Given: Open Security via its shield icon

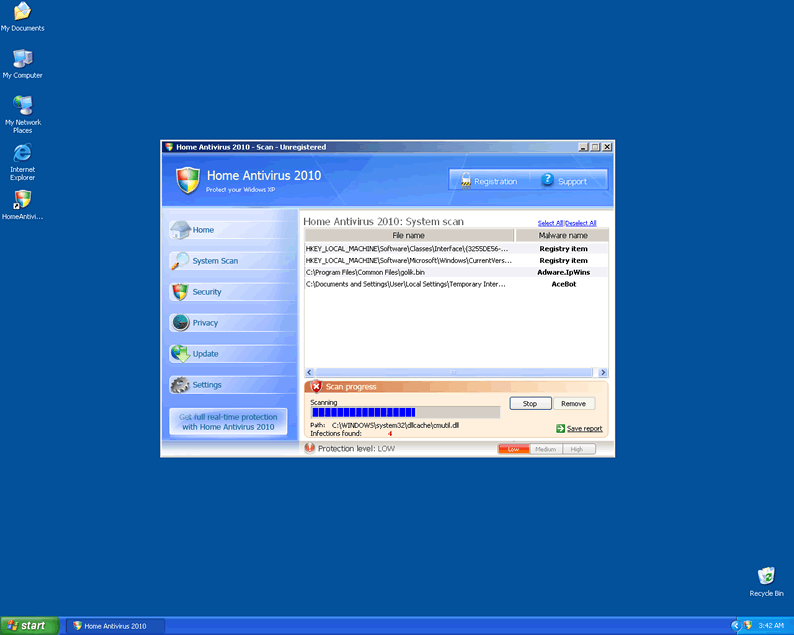Looking at the screenshot, I should (x=180, y=292).
